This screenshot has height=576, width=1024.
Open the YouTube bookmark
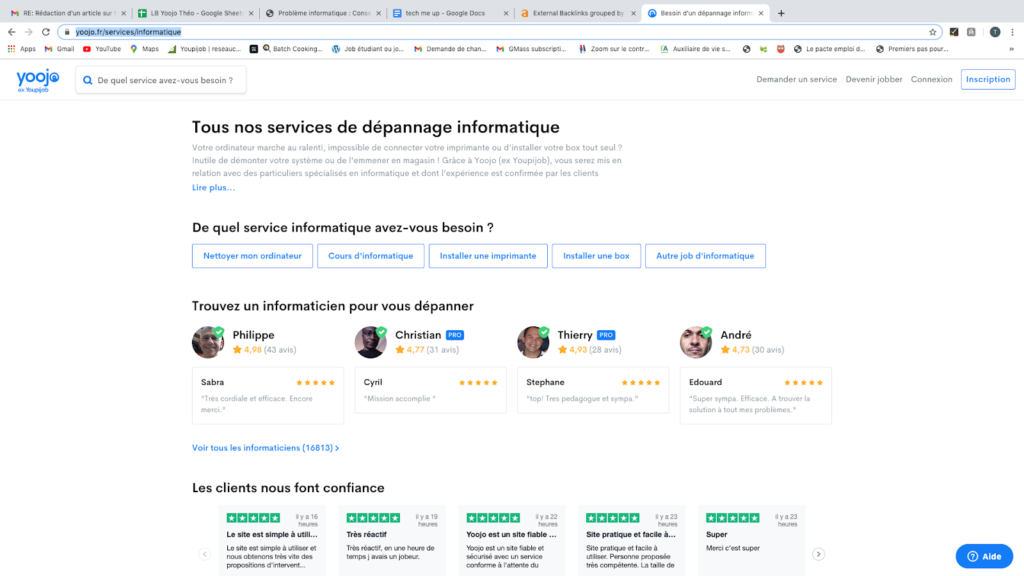point(102,49)
